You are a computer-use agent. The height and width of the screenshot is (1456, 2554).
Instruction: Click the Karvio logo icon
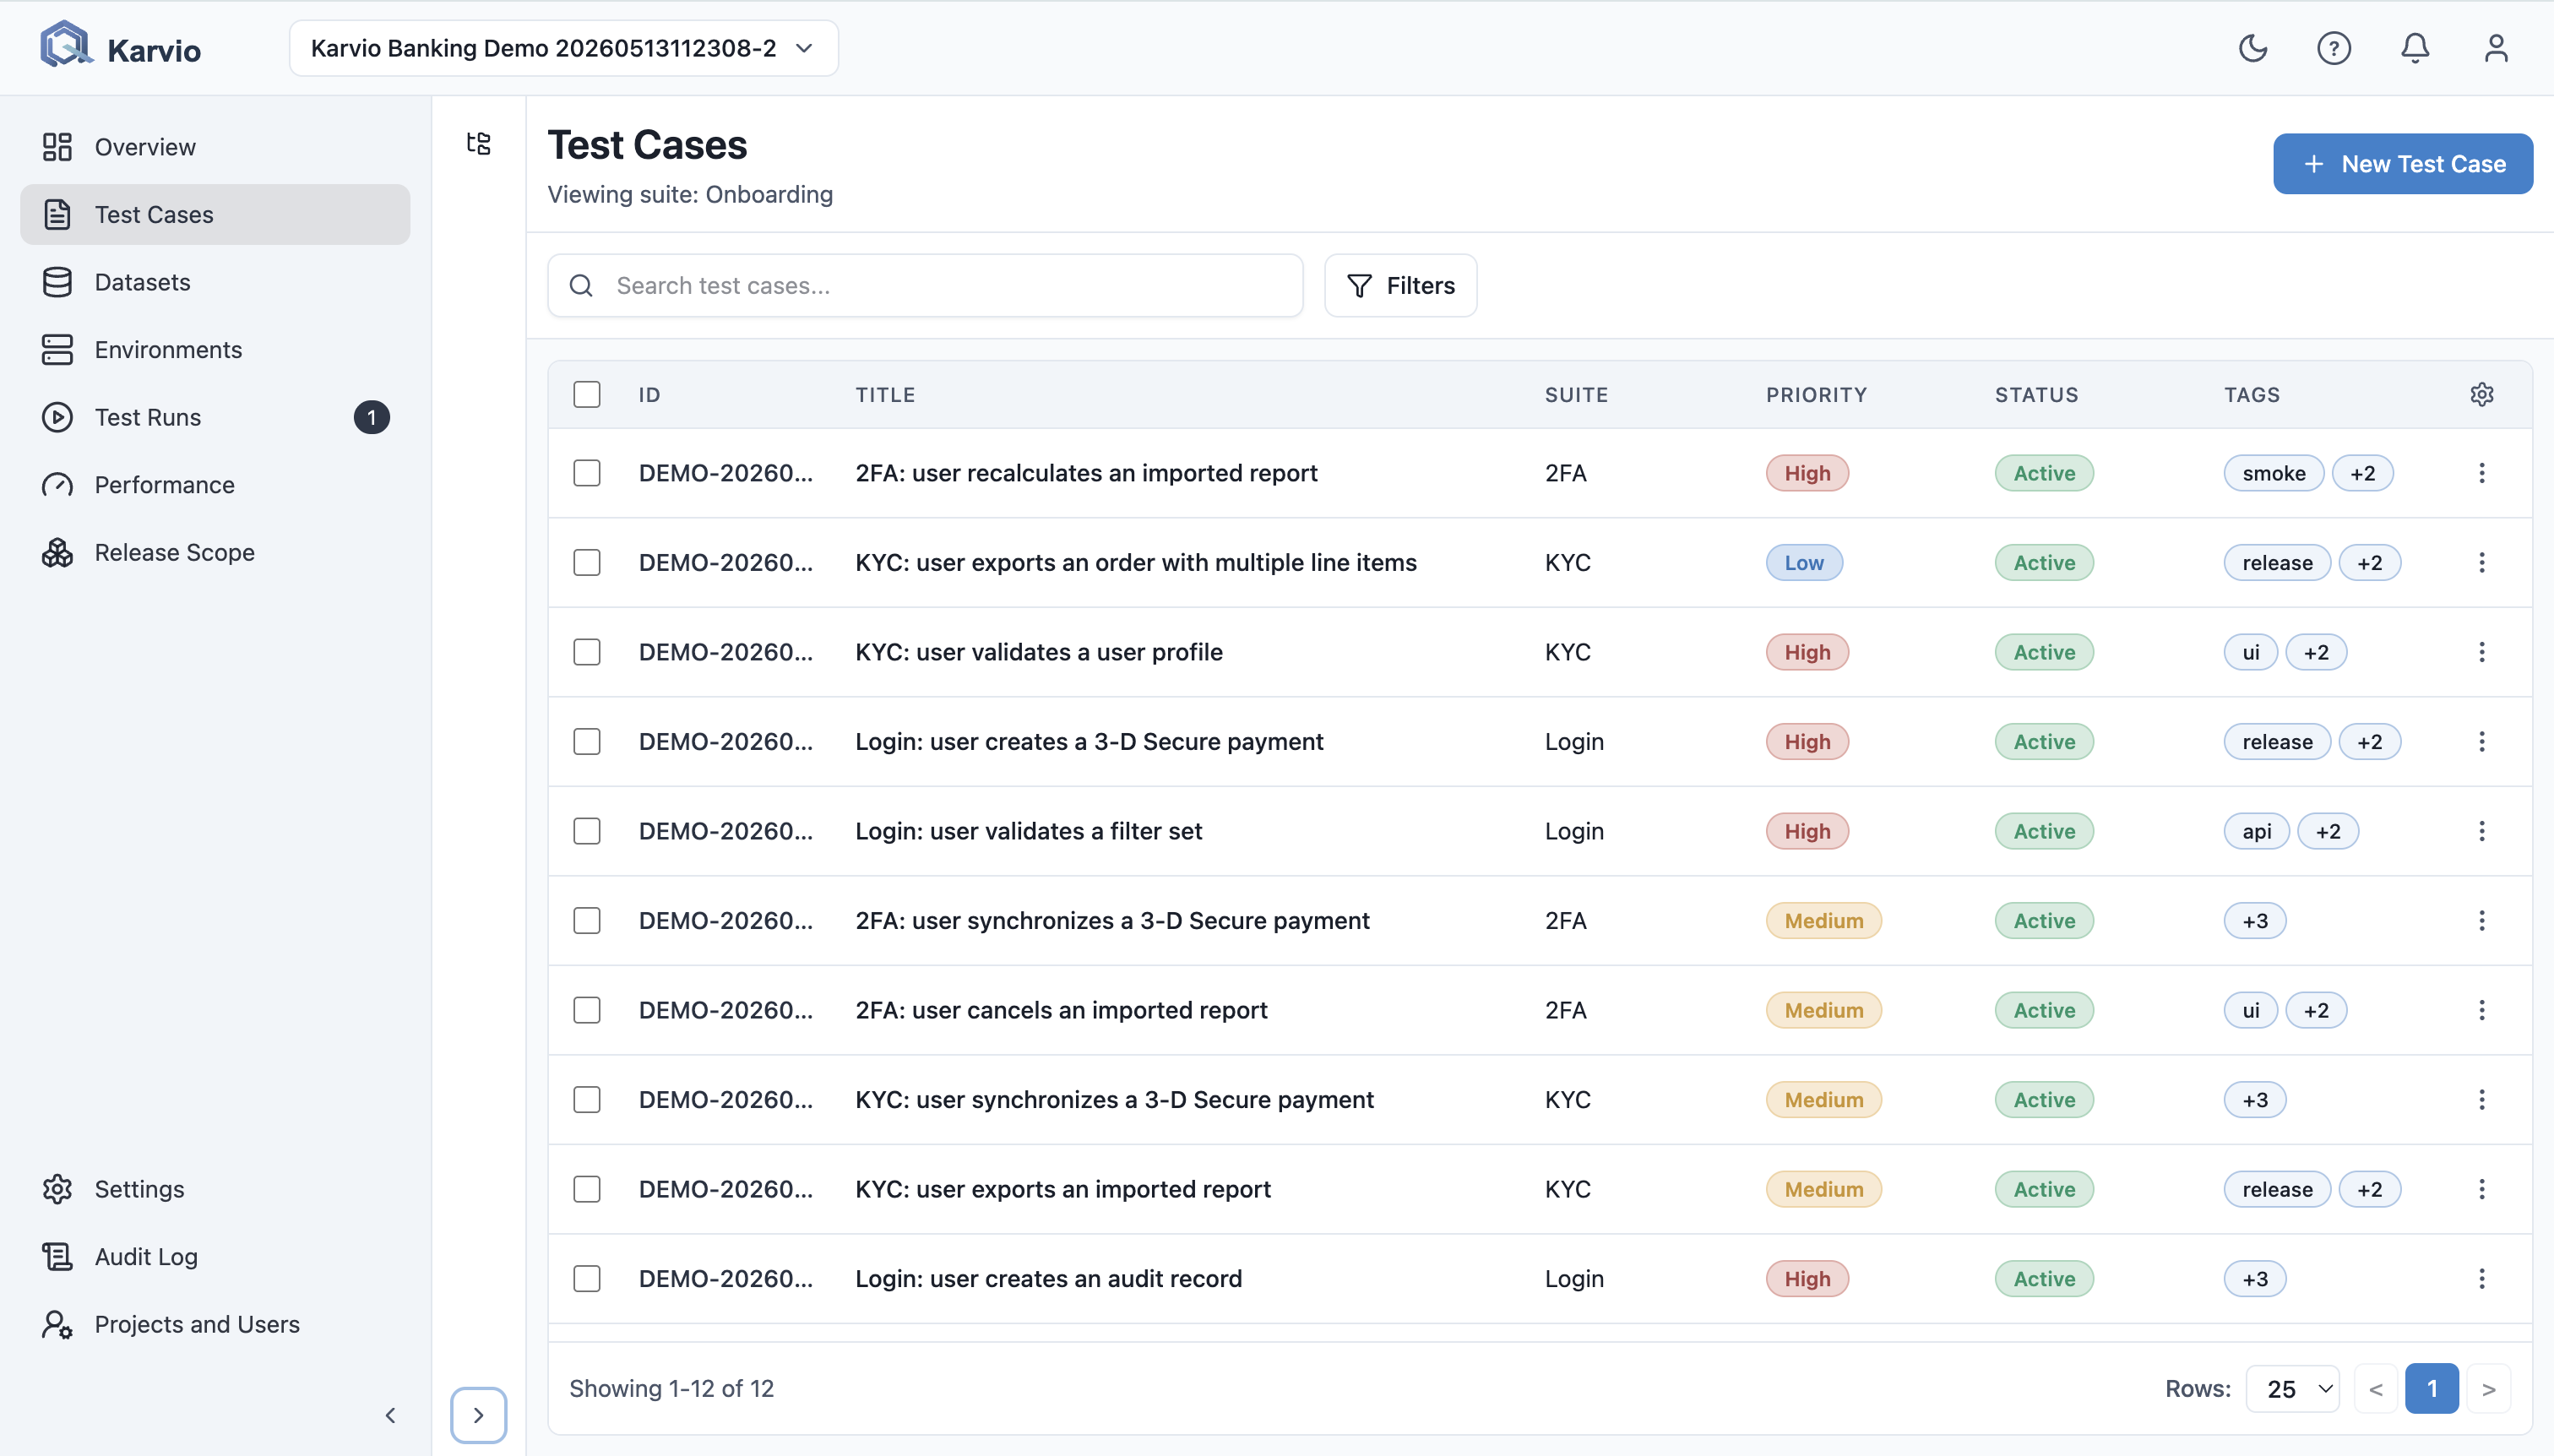[65, 46]
